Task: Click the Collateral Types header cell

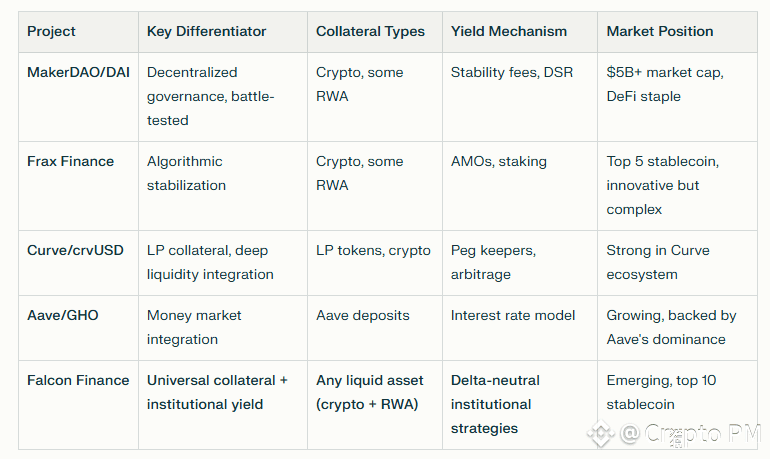Action: (368, 31)
